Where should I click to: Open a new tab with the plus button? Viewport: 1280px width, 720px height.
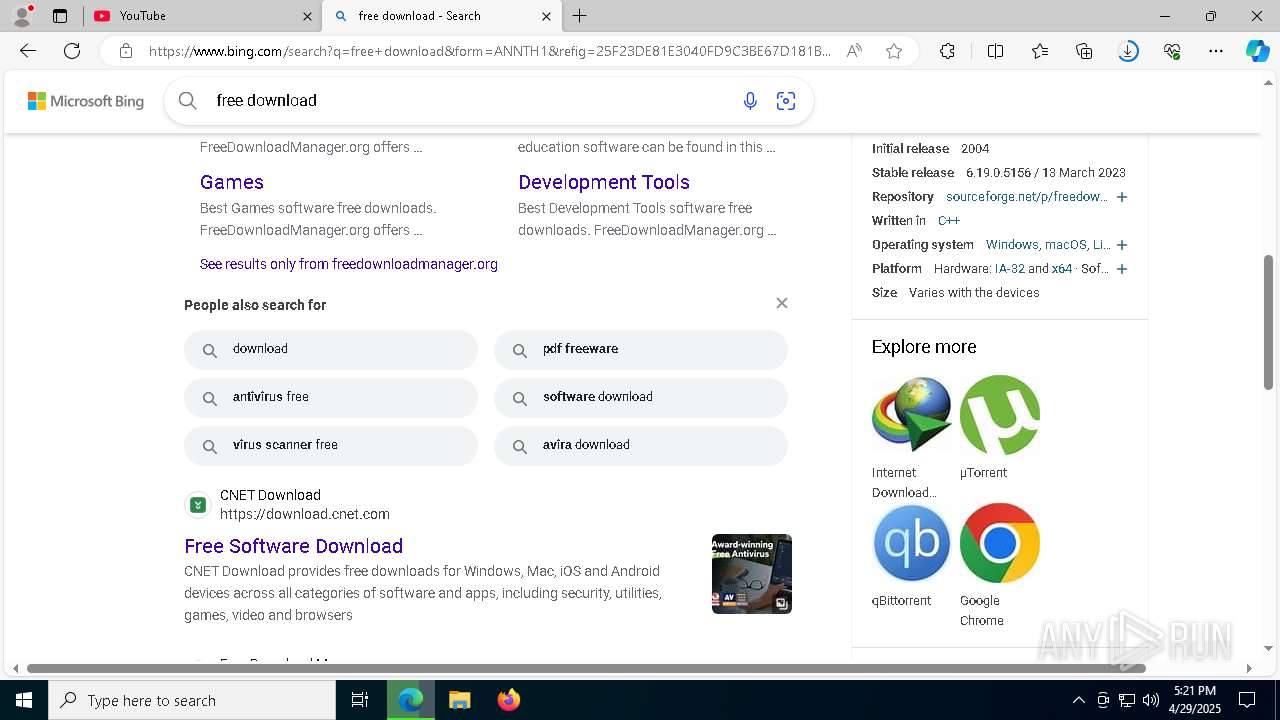coord(580,16)
